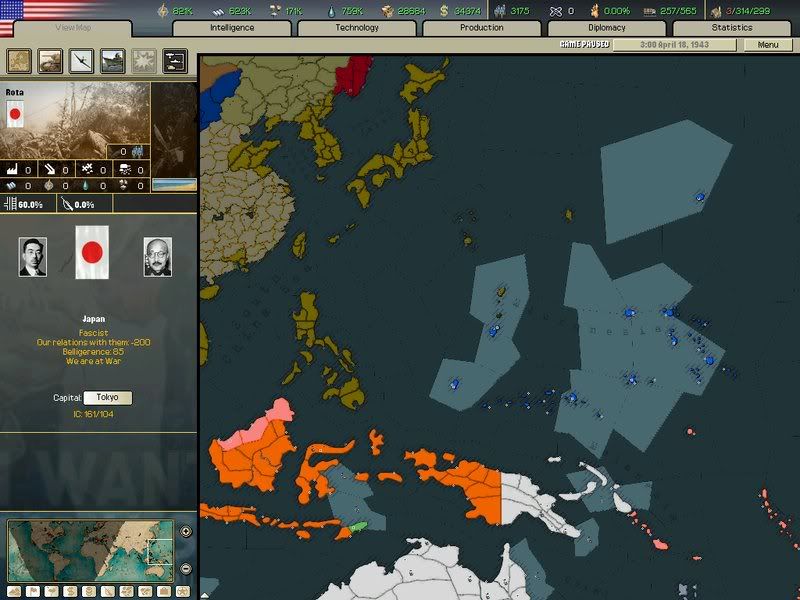
Task: Select the naval units ship icon
Action: [113, 61]
